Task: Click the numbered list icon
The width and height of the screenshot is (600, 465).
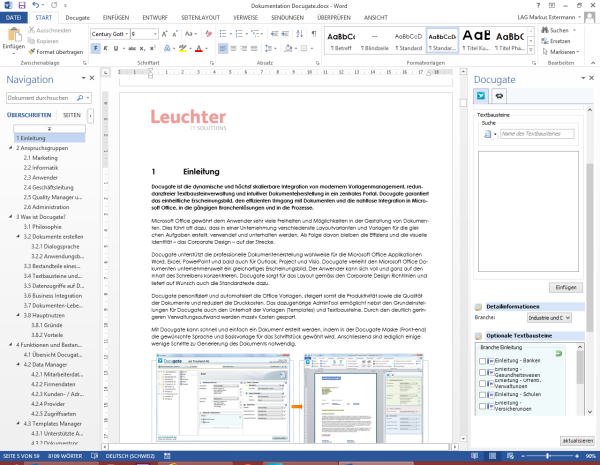Action: pyautogui.click(x=239, y=34)
